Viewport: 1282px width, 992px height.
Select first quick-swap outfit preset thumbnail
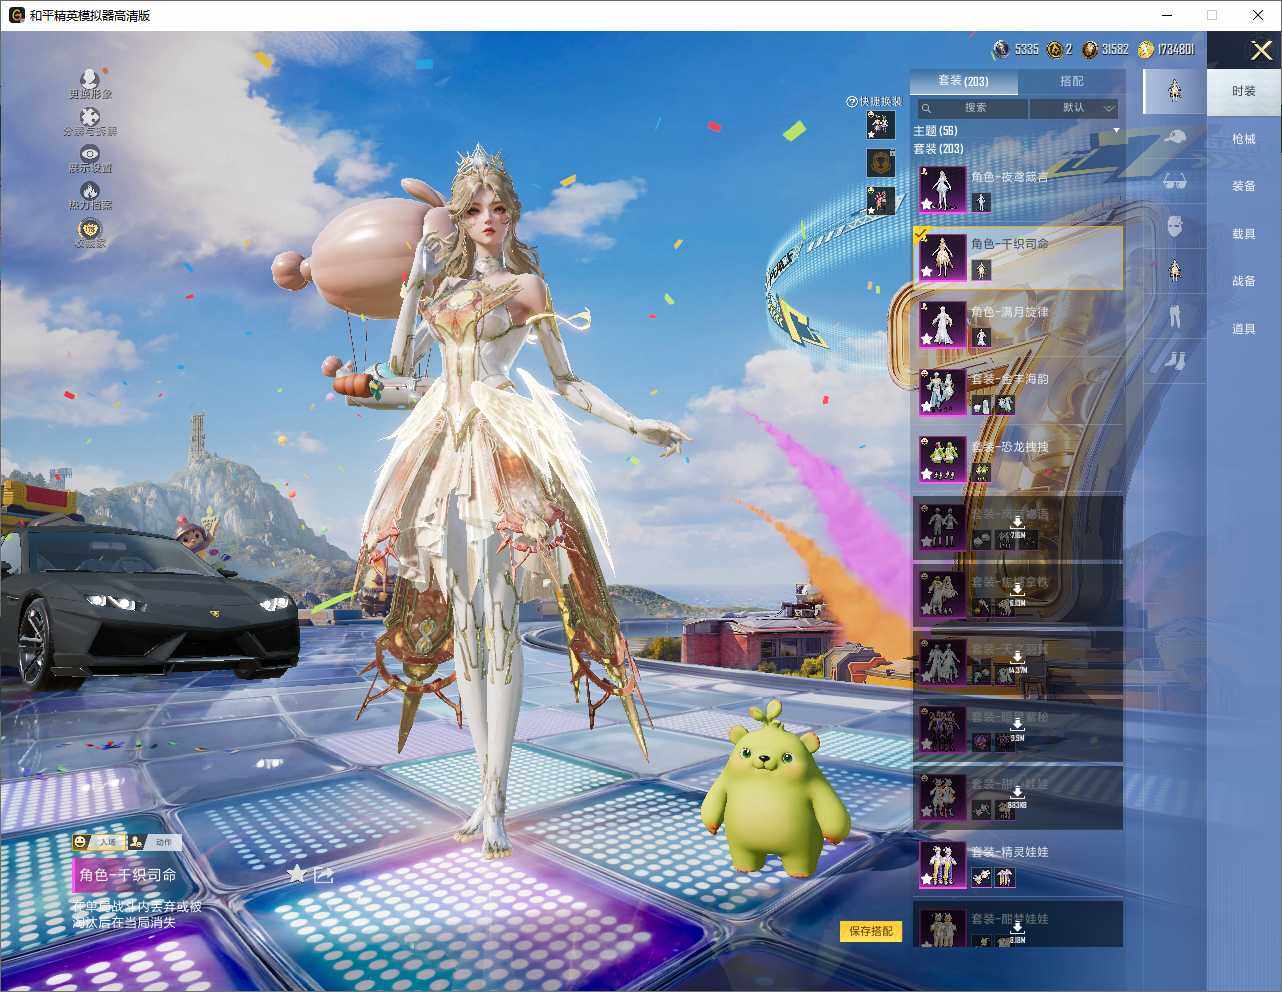(880, 125)
